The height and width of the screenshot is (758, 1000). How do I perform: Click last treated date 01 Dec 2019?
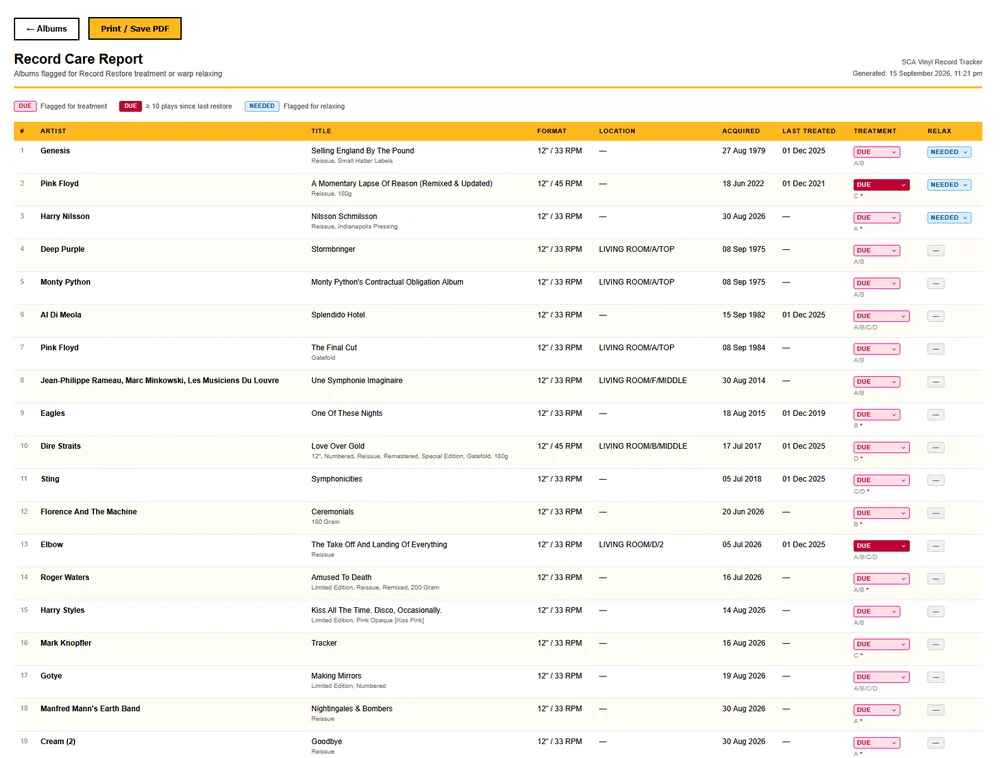coord(804,414)
